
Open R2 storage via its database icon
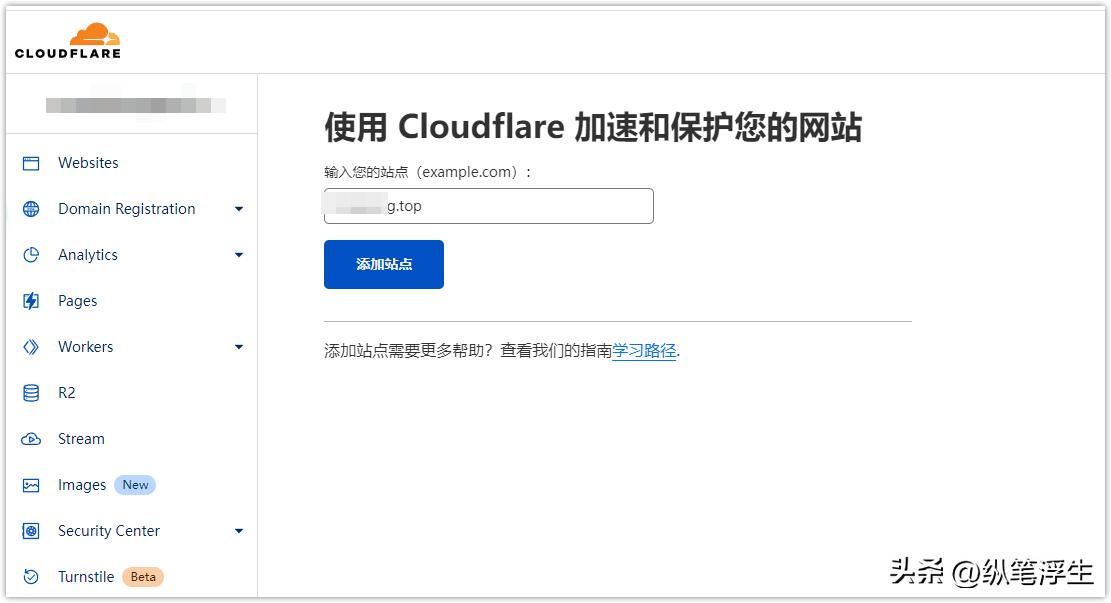coord(31,392)
